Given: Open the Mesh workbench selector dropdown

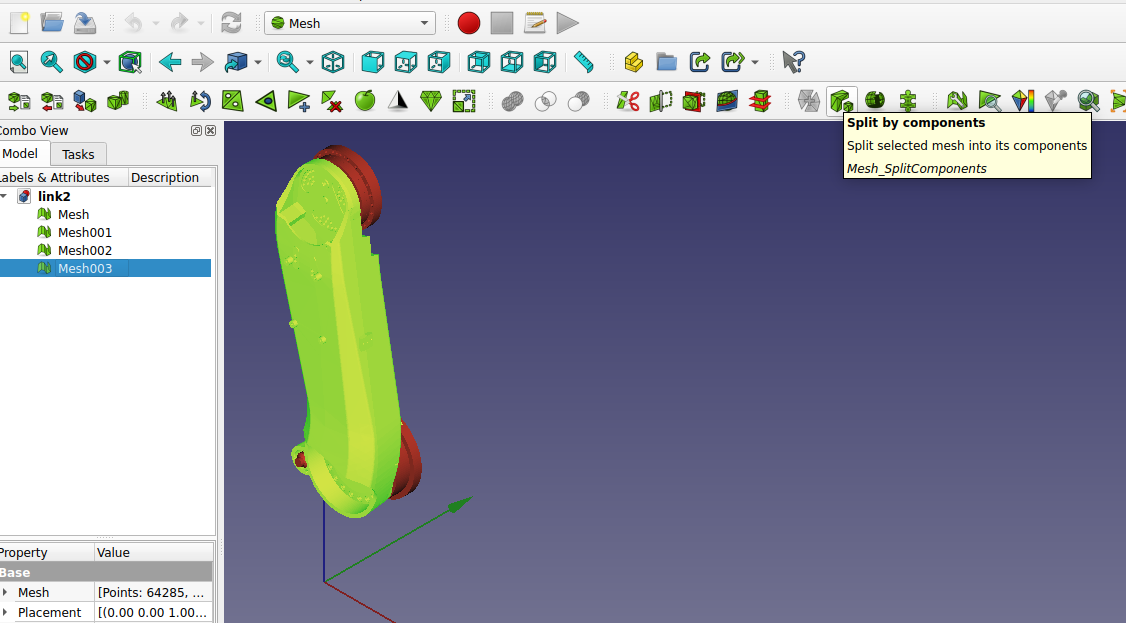Looking at the screenshot, I should (x=350, y=23).
